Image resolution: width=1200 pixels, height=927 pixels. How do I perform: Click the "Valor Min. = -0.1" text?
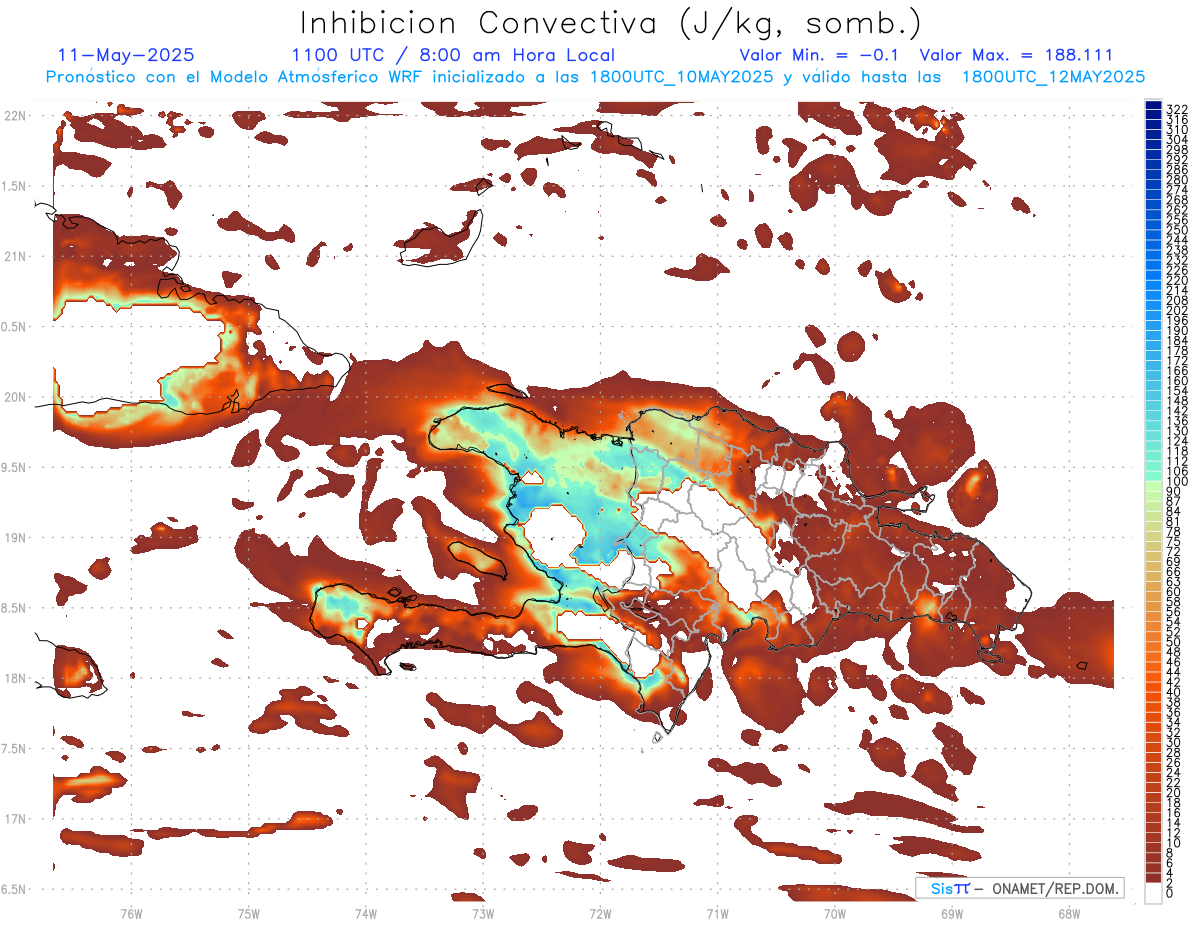coord(820,55)
